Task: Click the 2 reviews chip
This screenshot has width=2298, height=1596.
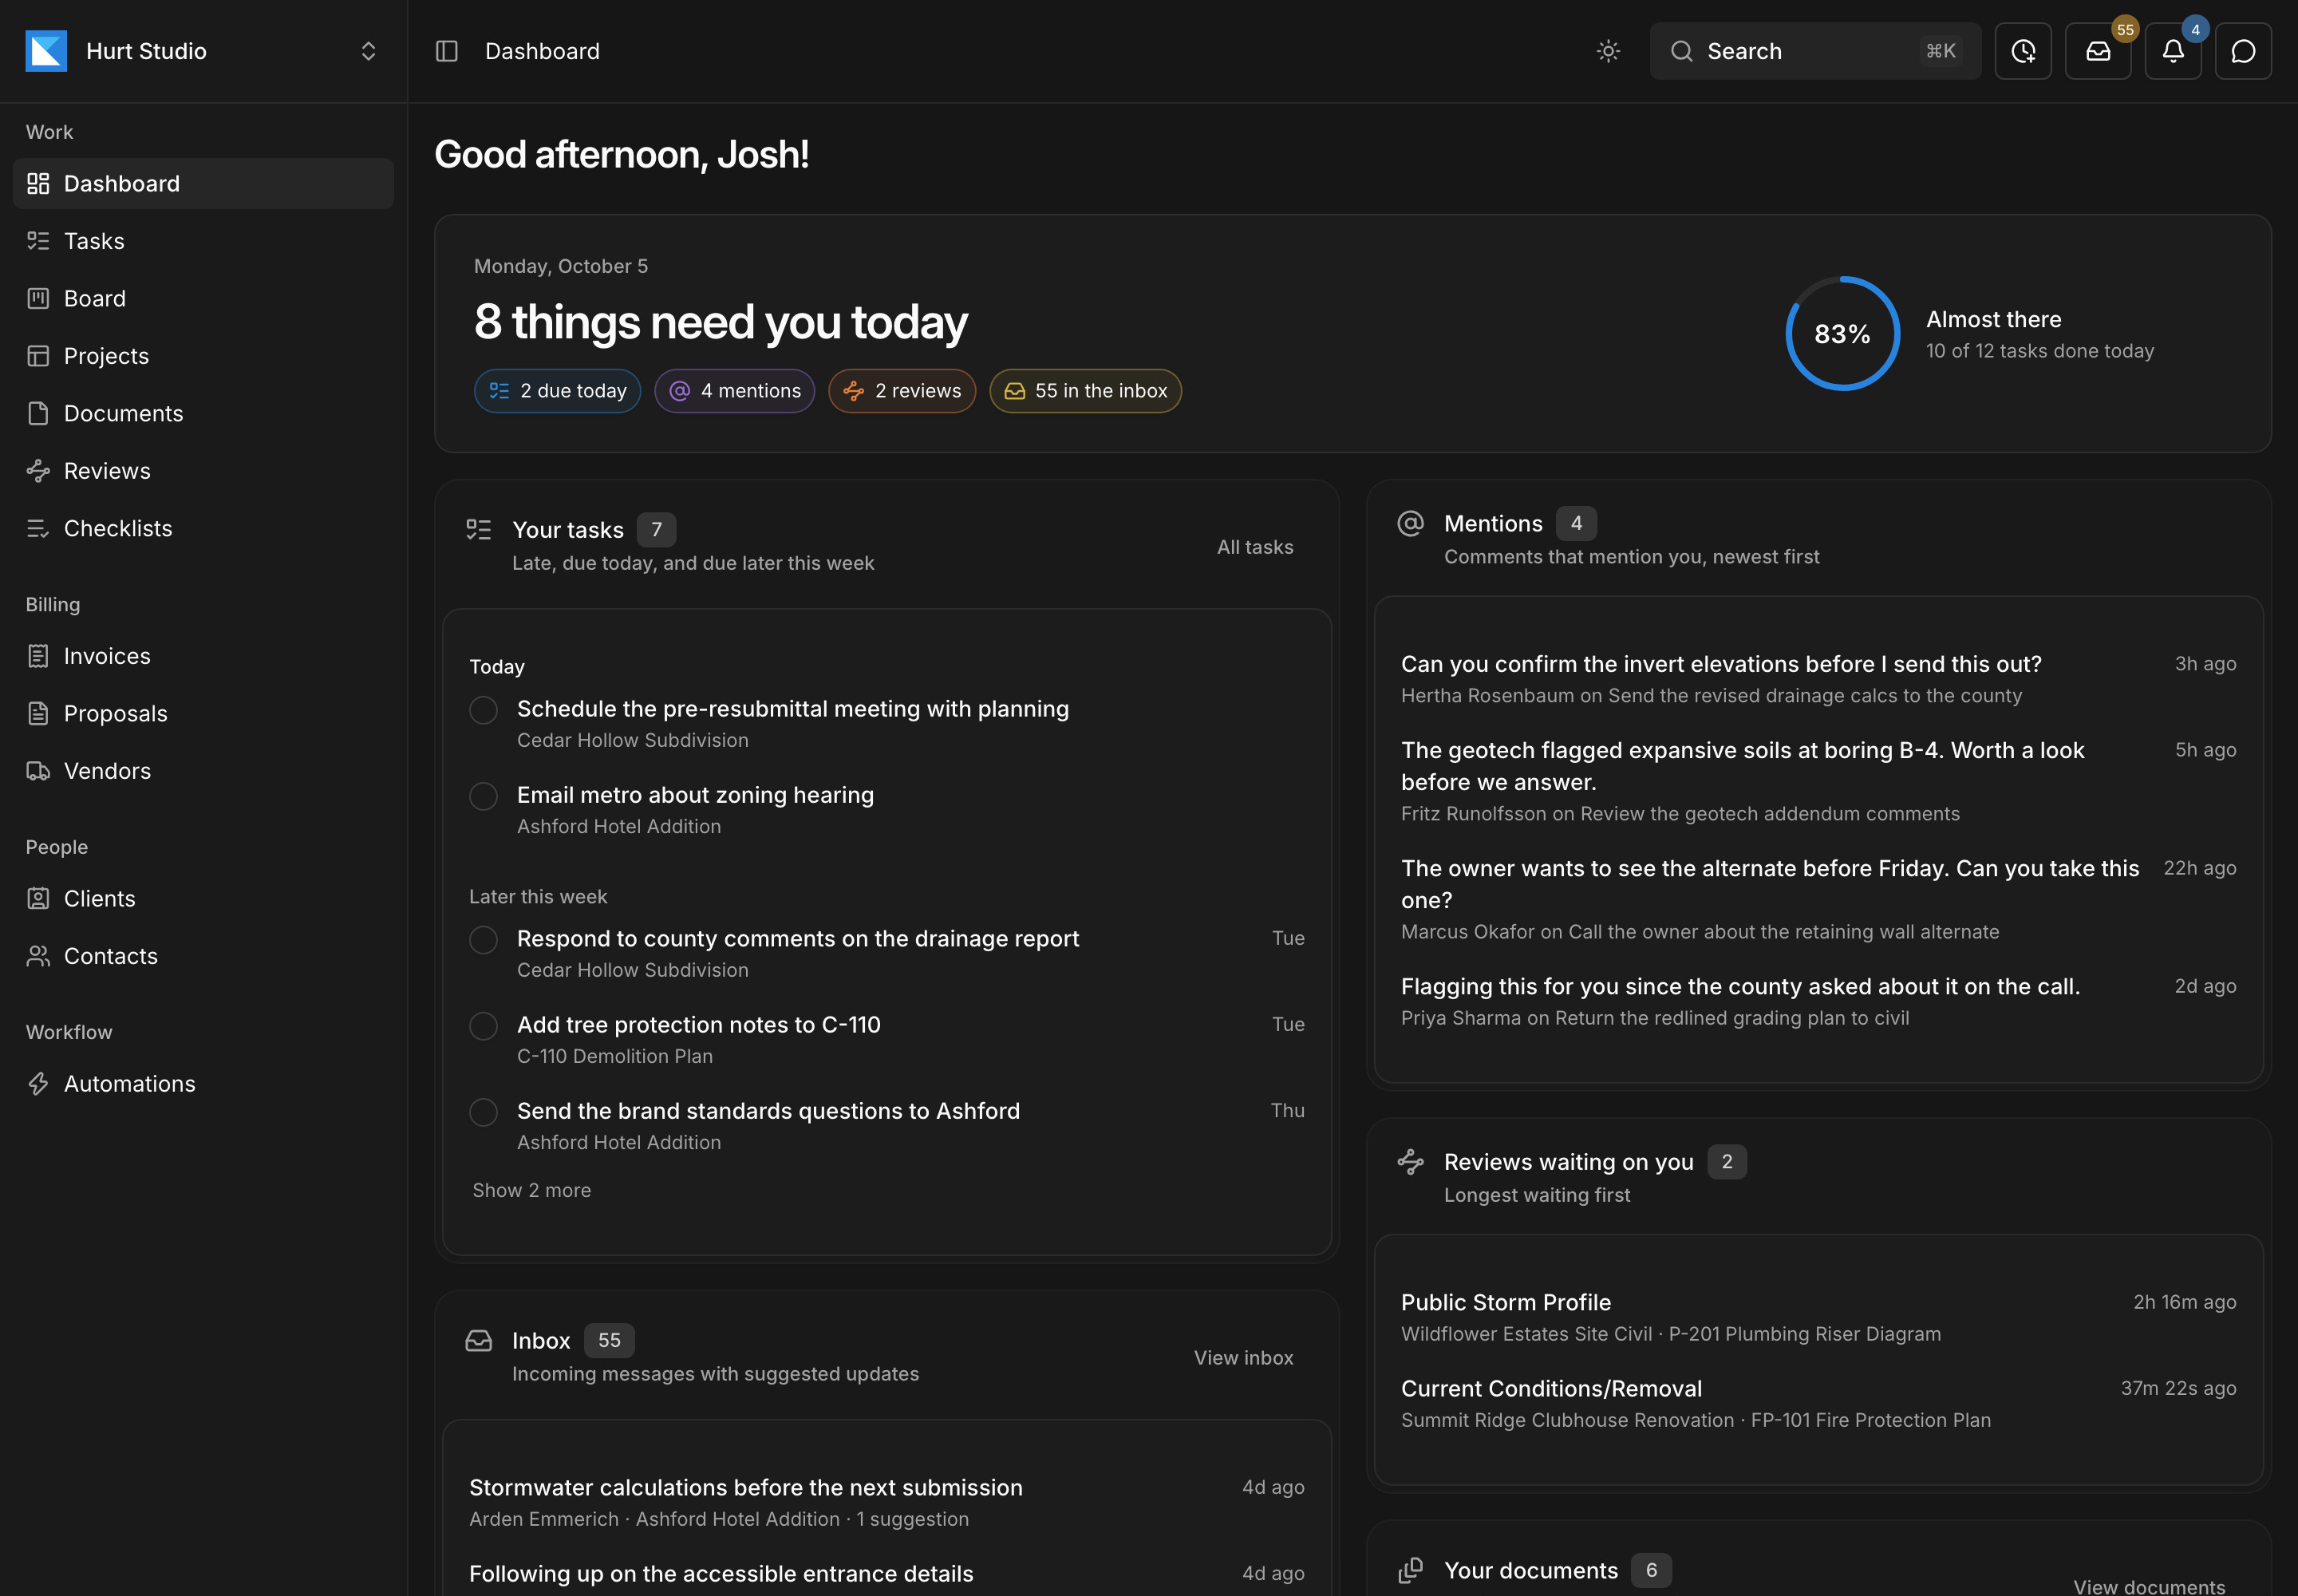Action: point(901,391)
